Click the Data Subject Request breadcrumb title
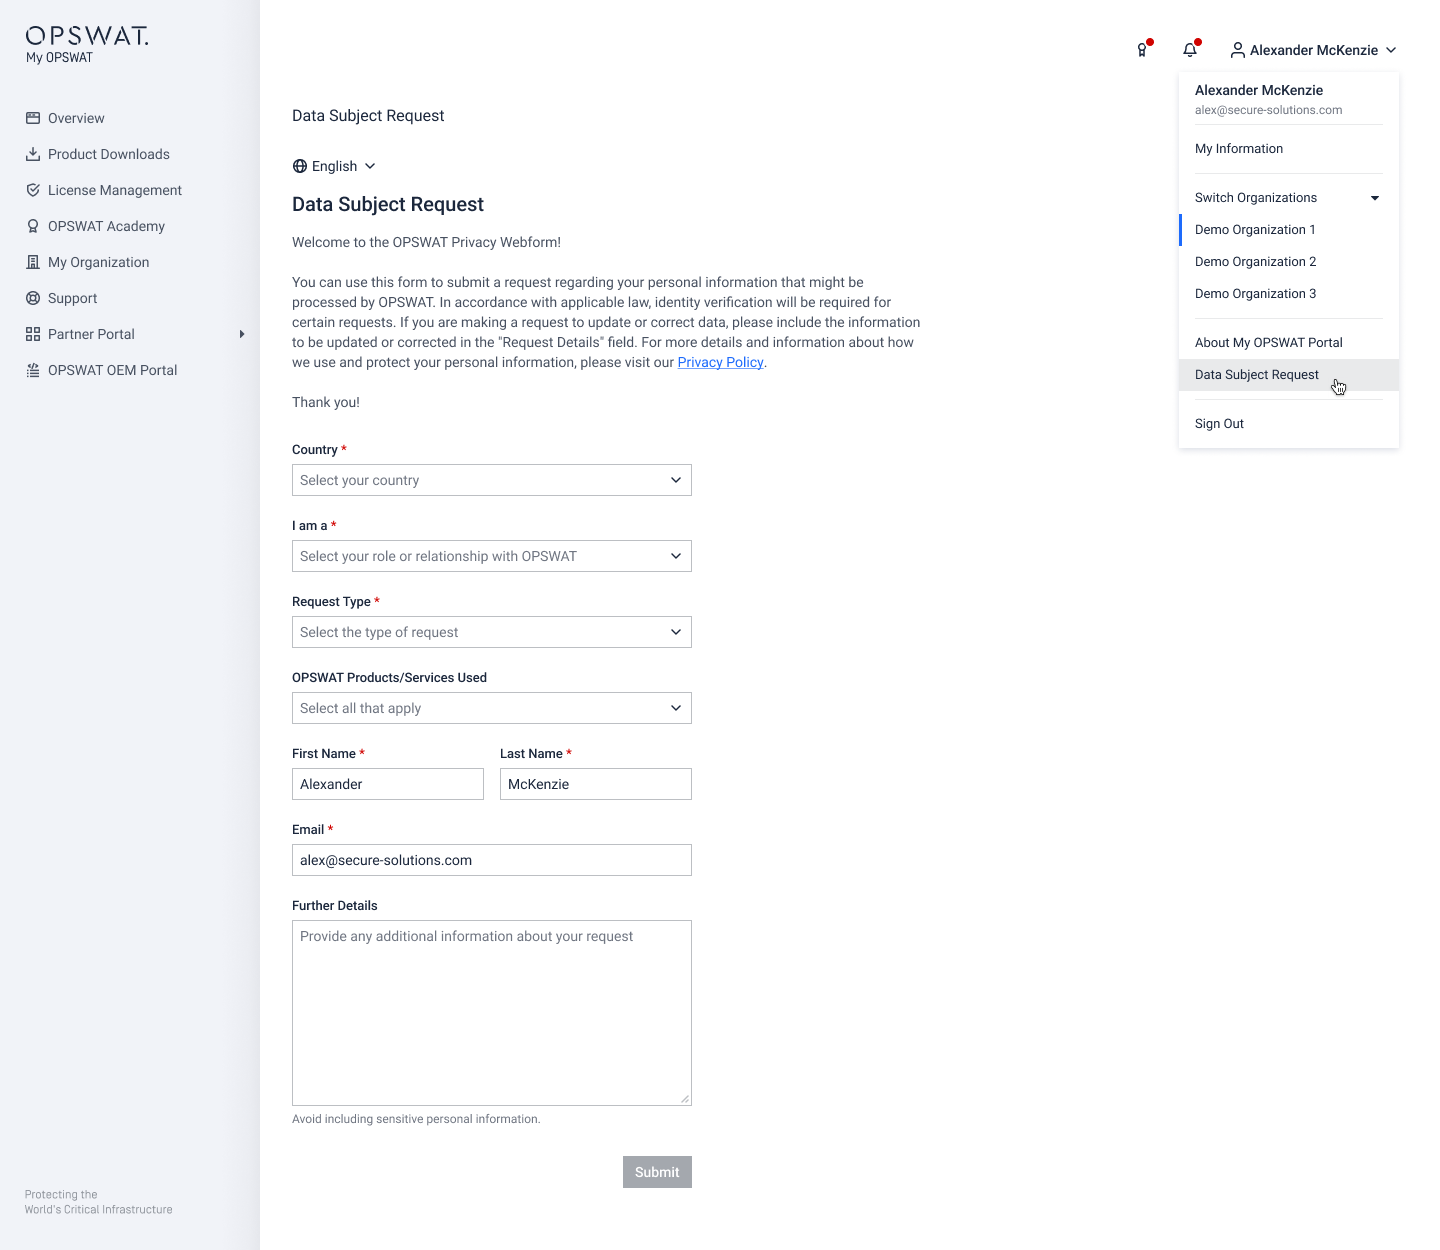Image resolution: width=1440 pixels, height=1250 pixels. click(368, 116)
